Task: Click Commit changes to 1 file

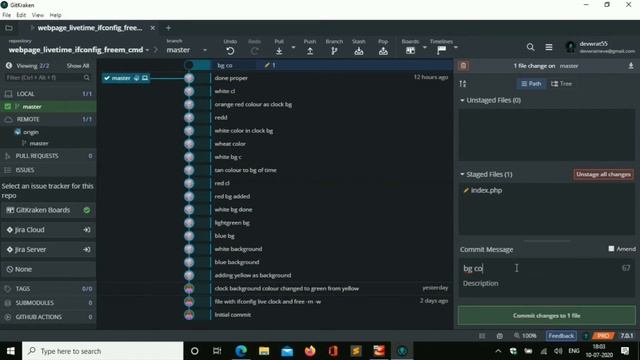Action: click(547, 316)
